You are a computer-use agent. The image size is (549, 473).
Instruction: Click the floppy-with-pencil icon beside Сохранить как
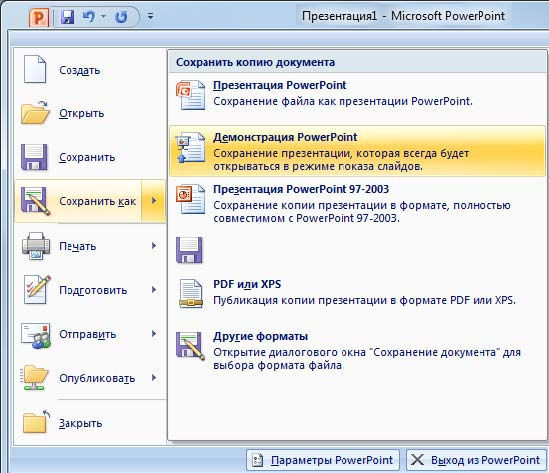pos(35,201)
